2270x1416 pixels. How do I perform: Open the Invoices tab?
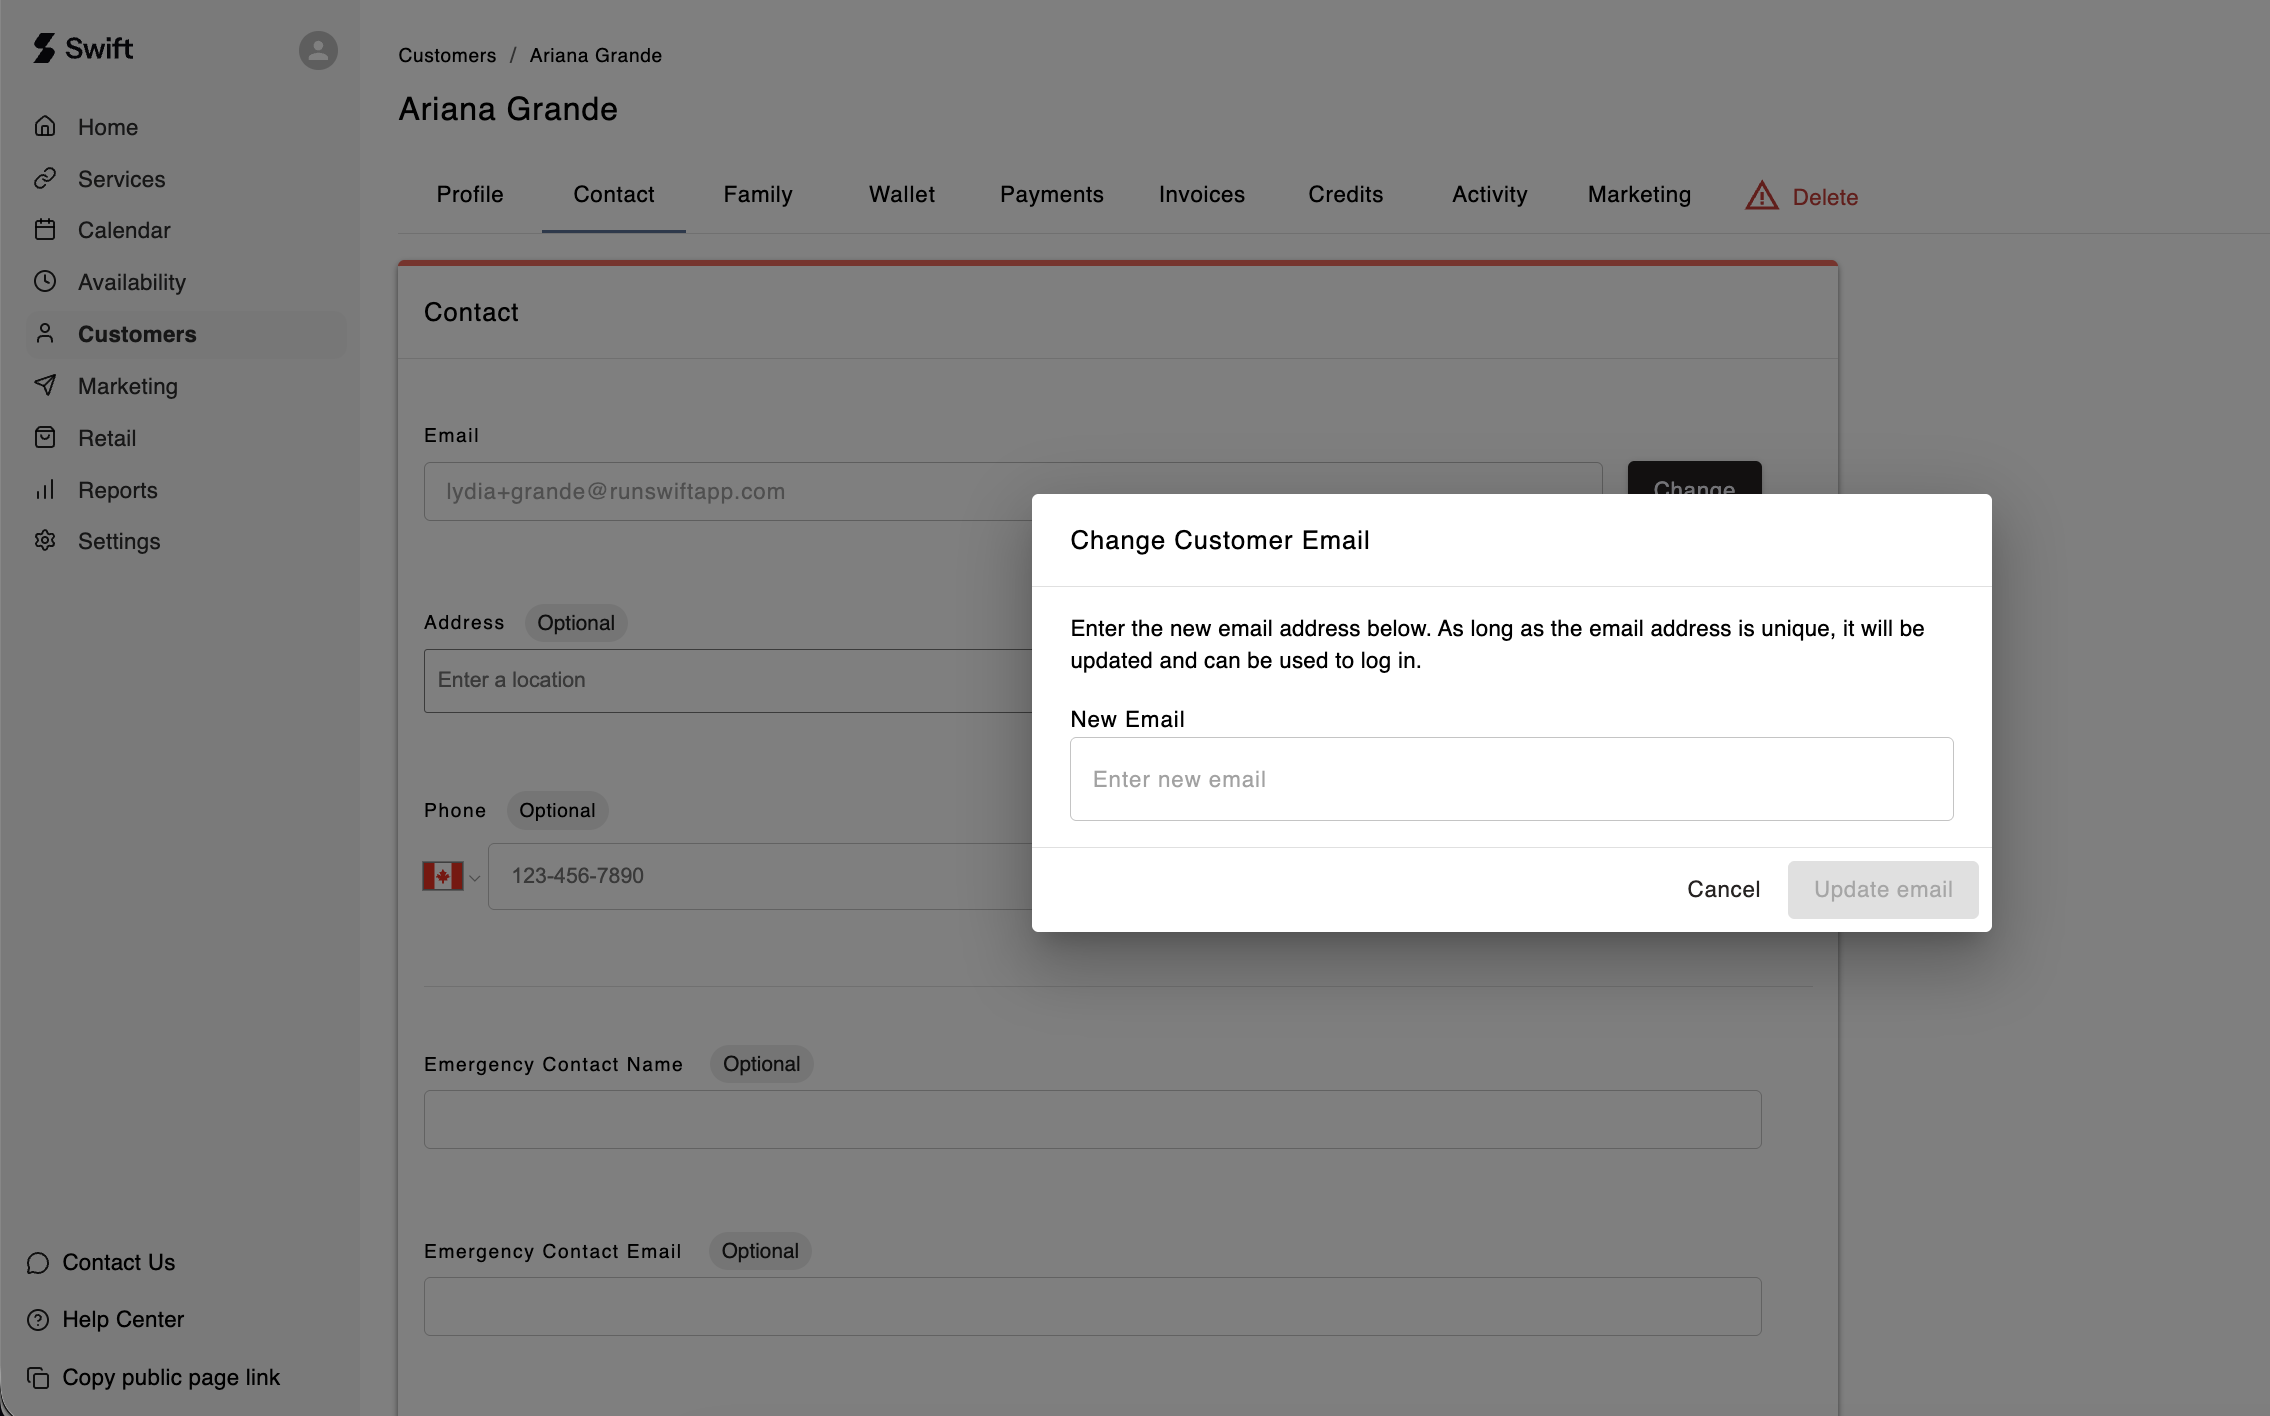[x=1201, y=194]
